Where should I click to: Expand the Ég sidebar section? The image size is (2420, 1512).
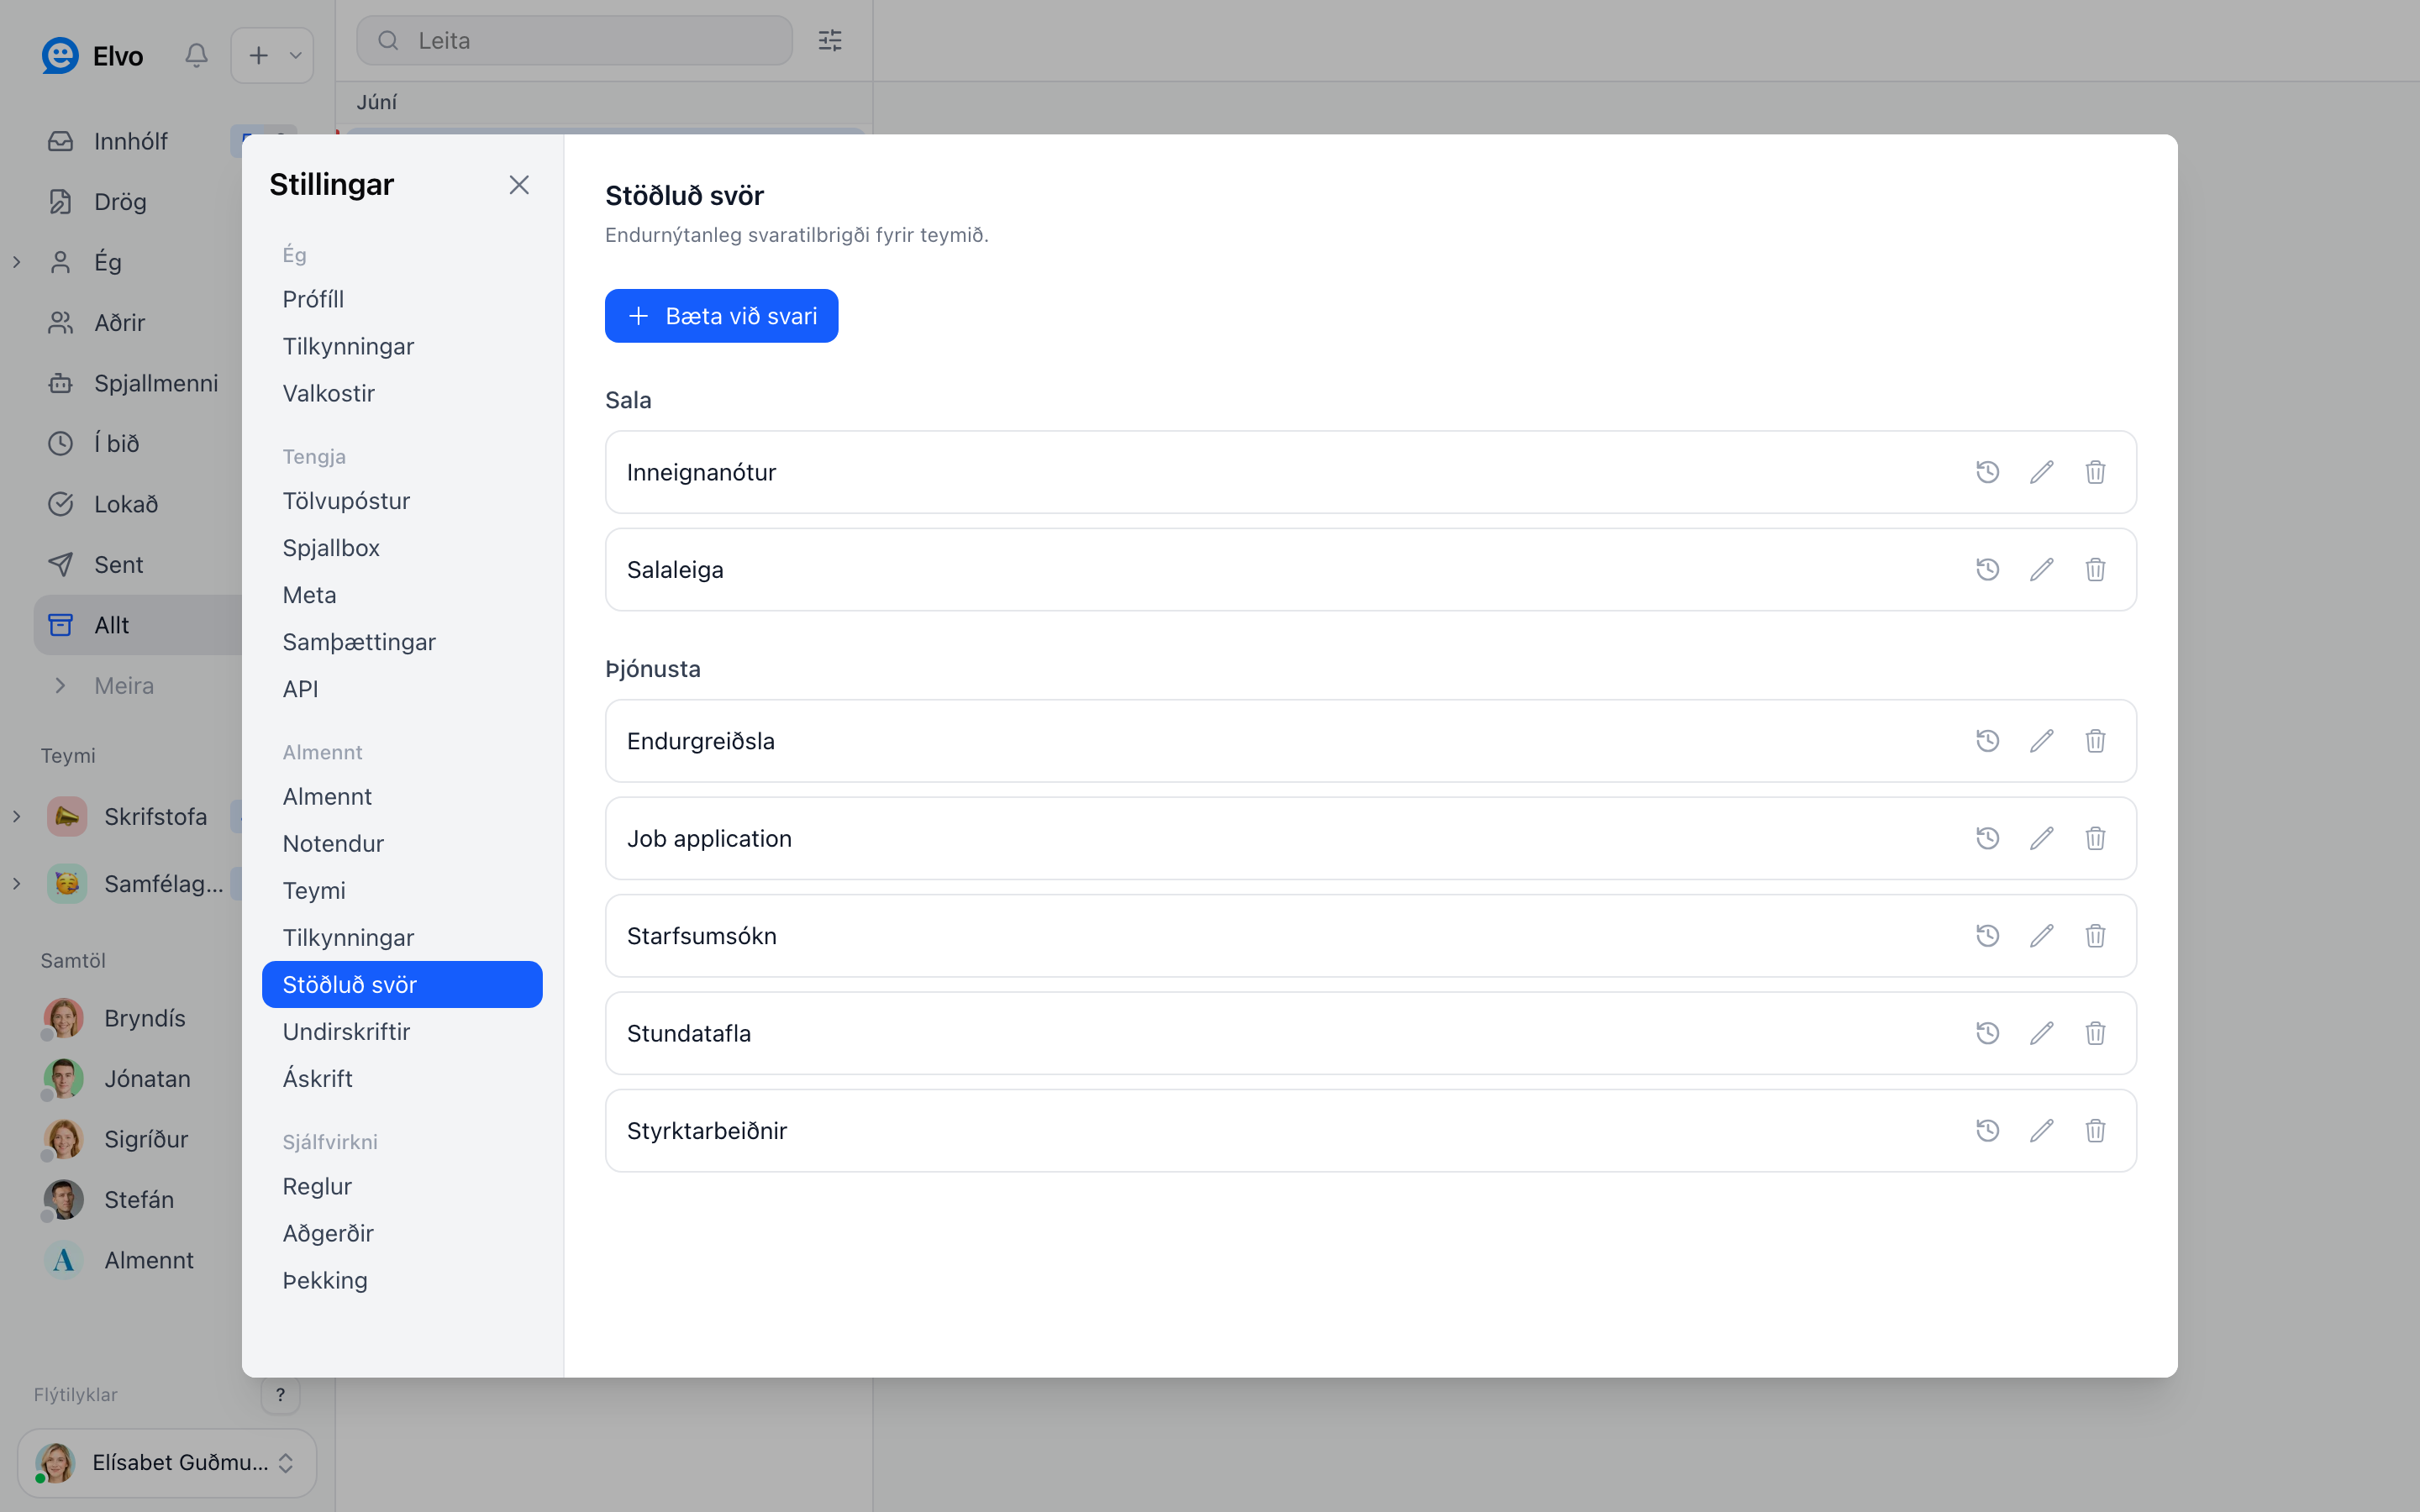coord(17,262)
